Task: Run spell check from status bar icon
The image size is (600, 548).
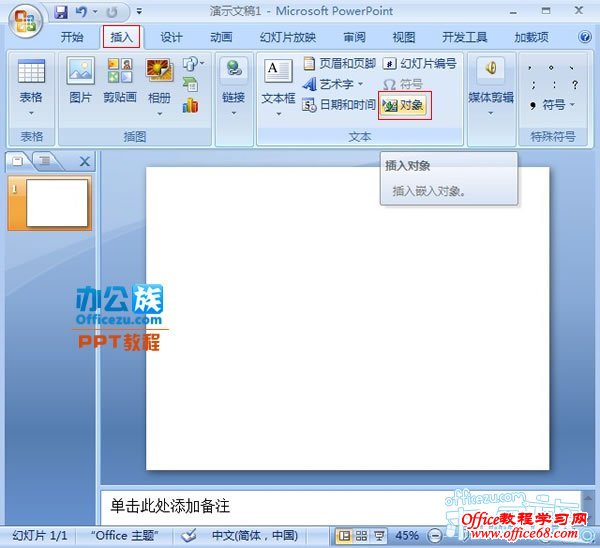Action: [x=189, y=536]
